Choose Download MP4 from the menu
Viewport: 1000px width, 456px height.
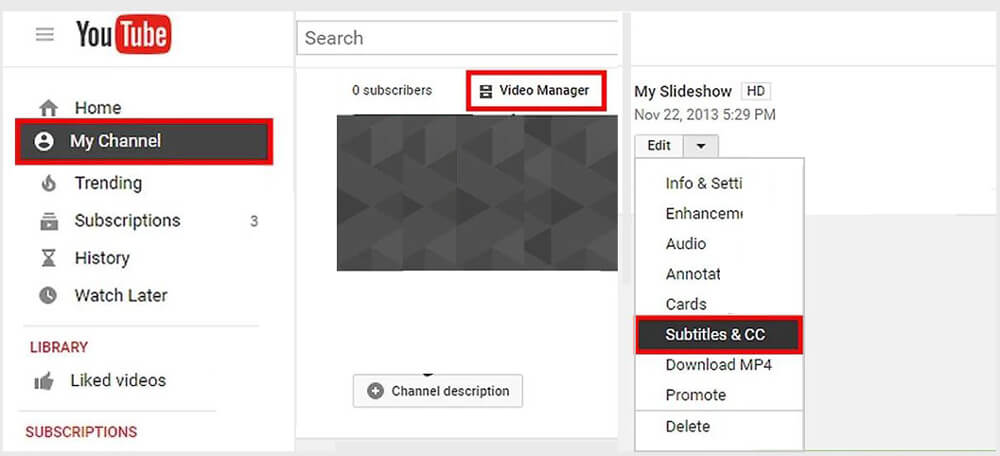719,365
